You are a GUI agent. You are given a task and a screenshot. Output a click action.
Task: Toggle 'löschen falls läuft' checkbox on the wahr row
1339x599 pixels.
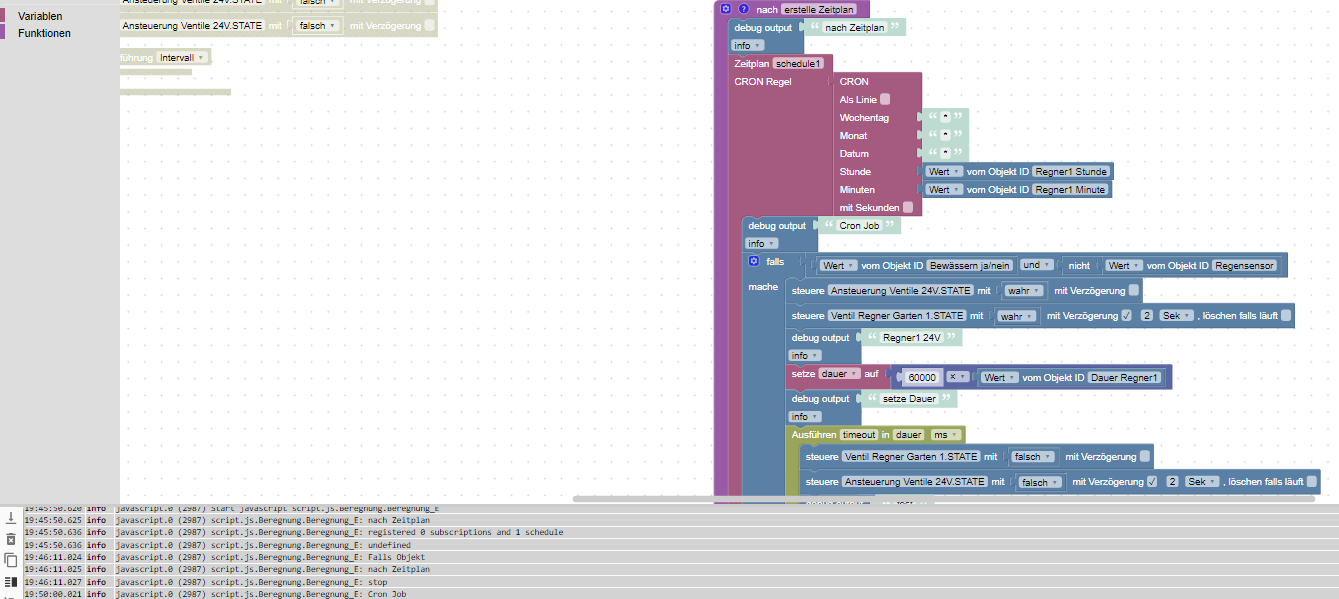coord(1286,316)
